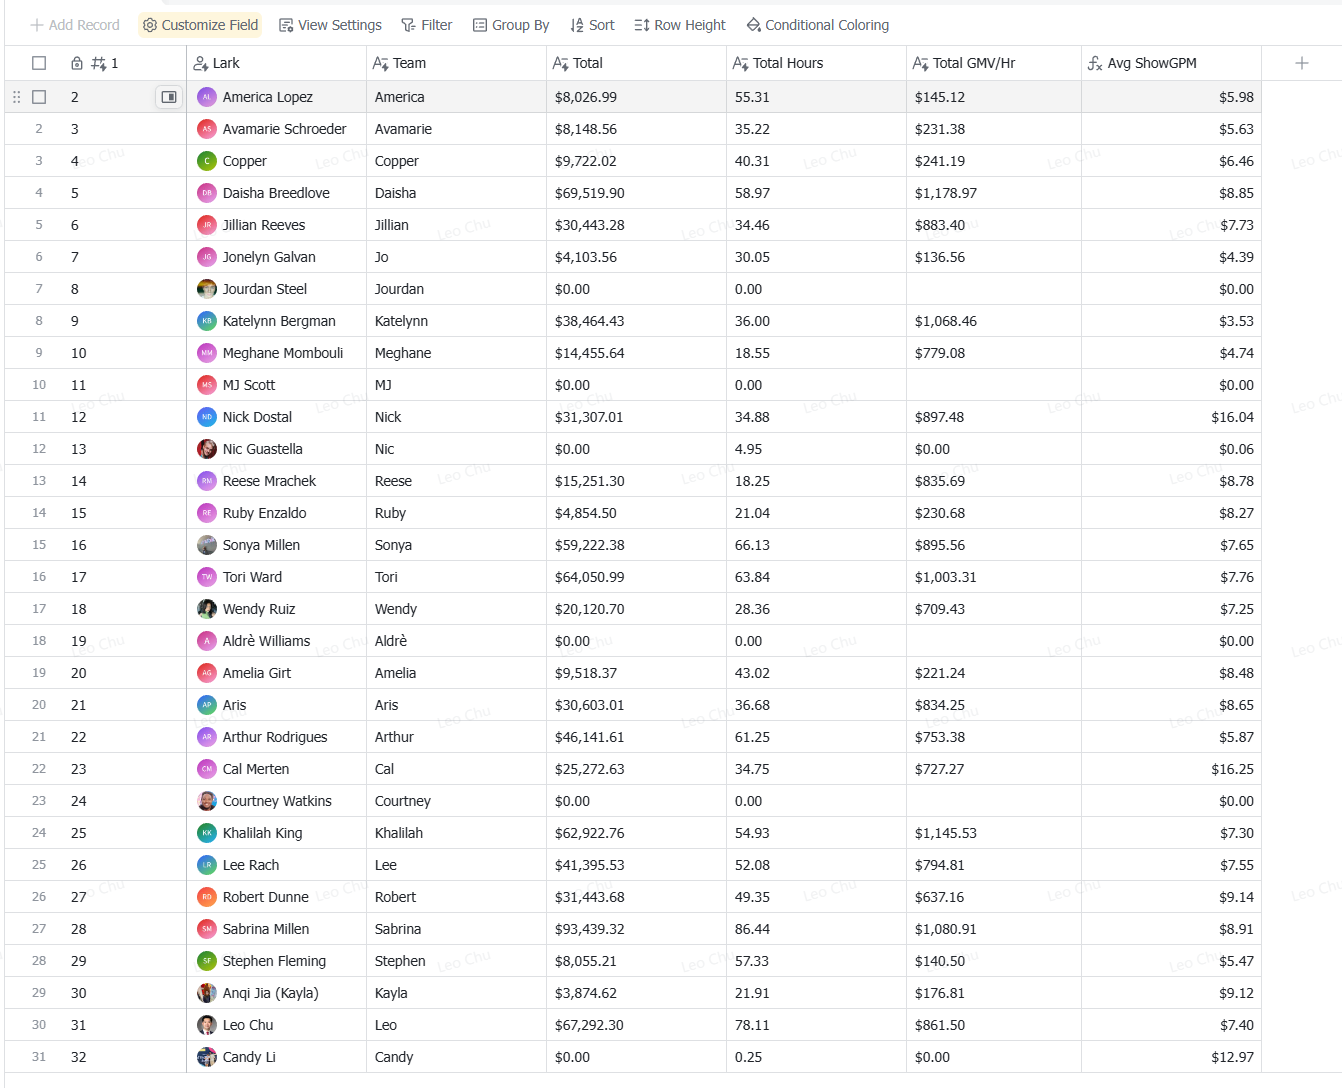1342x1088 pixels.
Task: Click Candy Li's profile avatar
Action: (207, 1057)
